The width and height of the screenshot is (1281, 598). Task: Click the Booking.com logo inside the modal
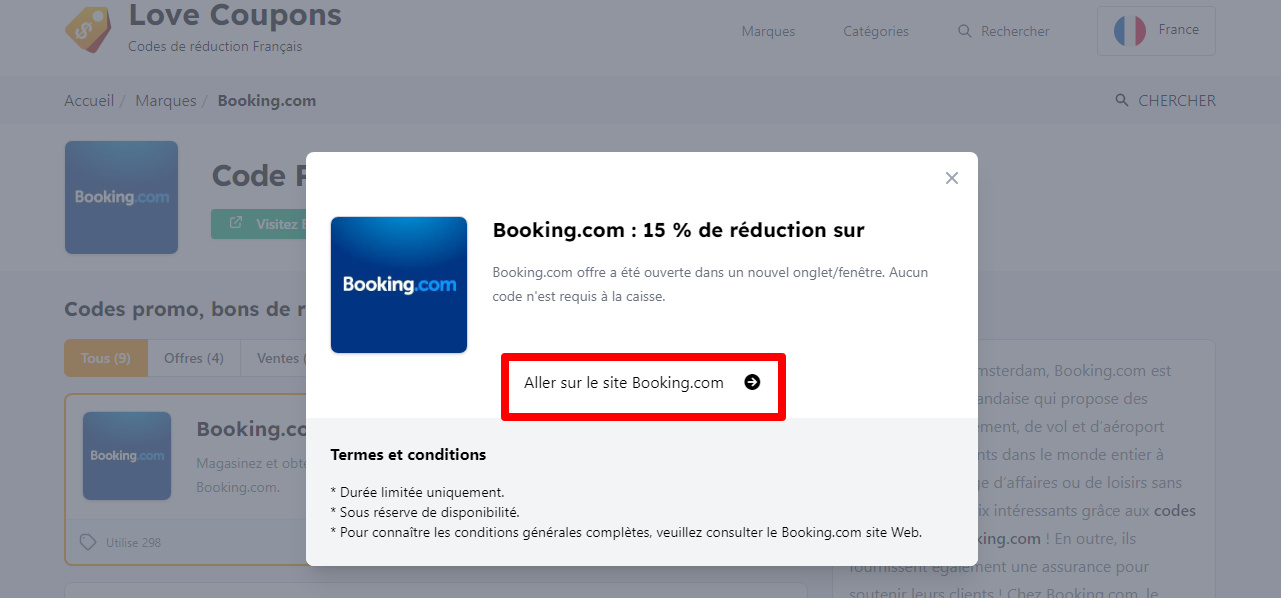pos(398,284)
